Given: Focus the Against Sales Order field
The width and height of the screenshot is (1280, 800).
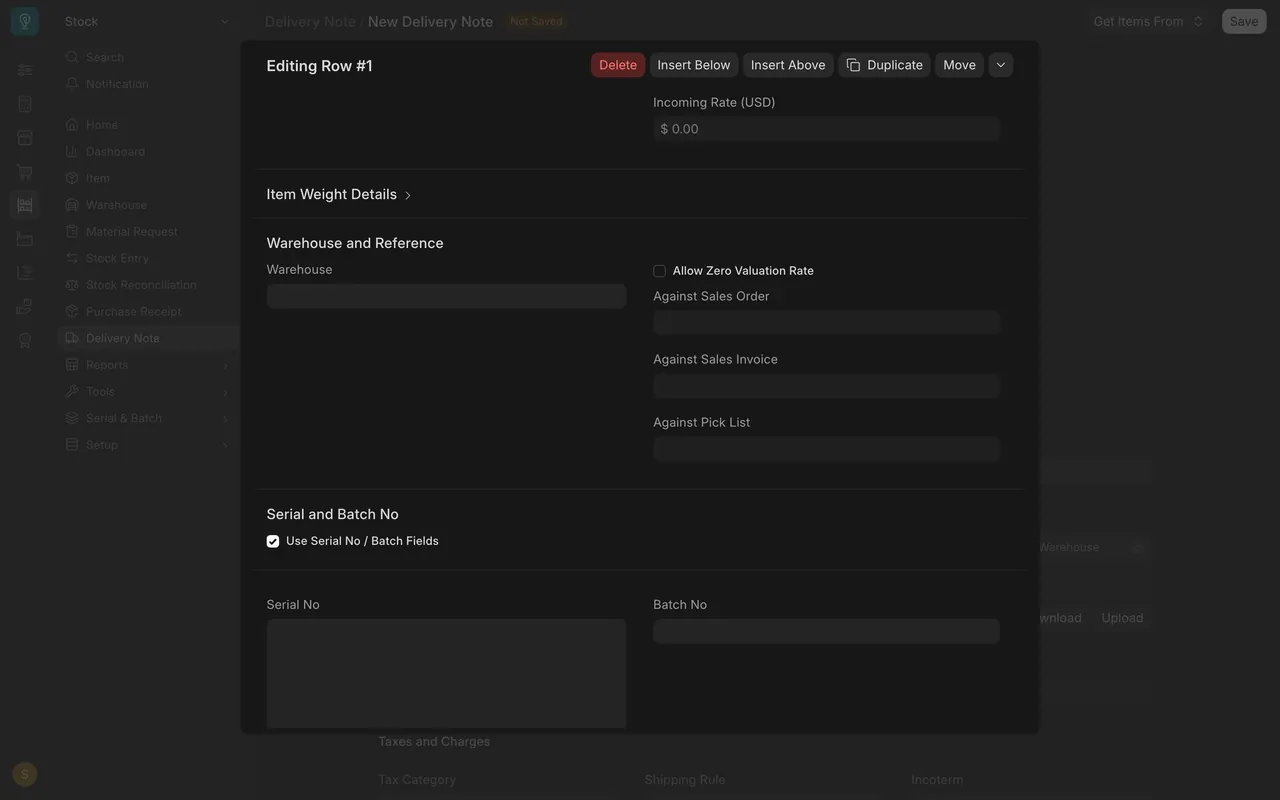Looking at the screenshot, I should tap(826, 322).
